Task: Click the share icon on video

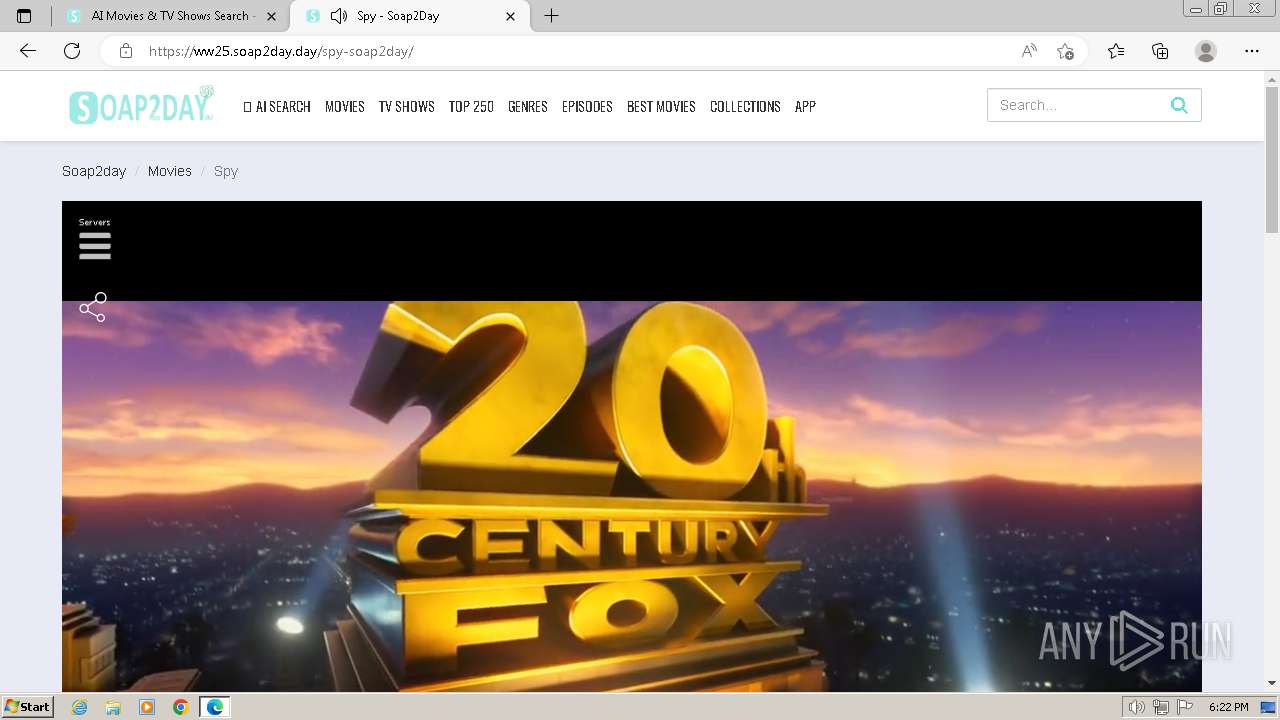Action: [93, 307]
